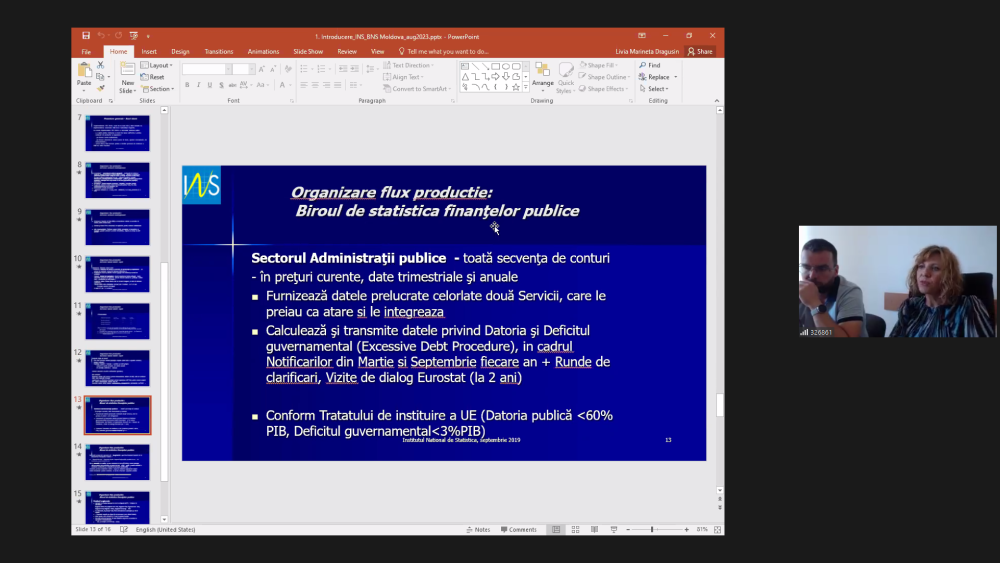Open Comments pane from status bar

click(x=519, y=529)
